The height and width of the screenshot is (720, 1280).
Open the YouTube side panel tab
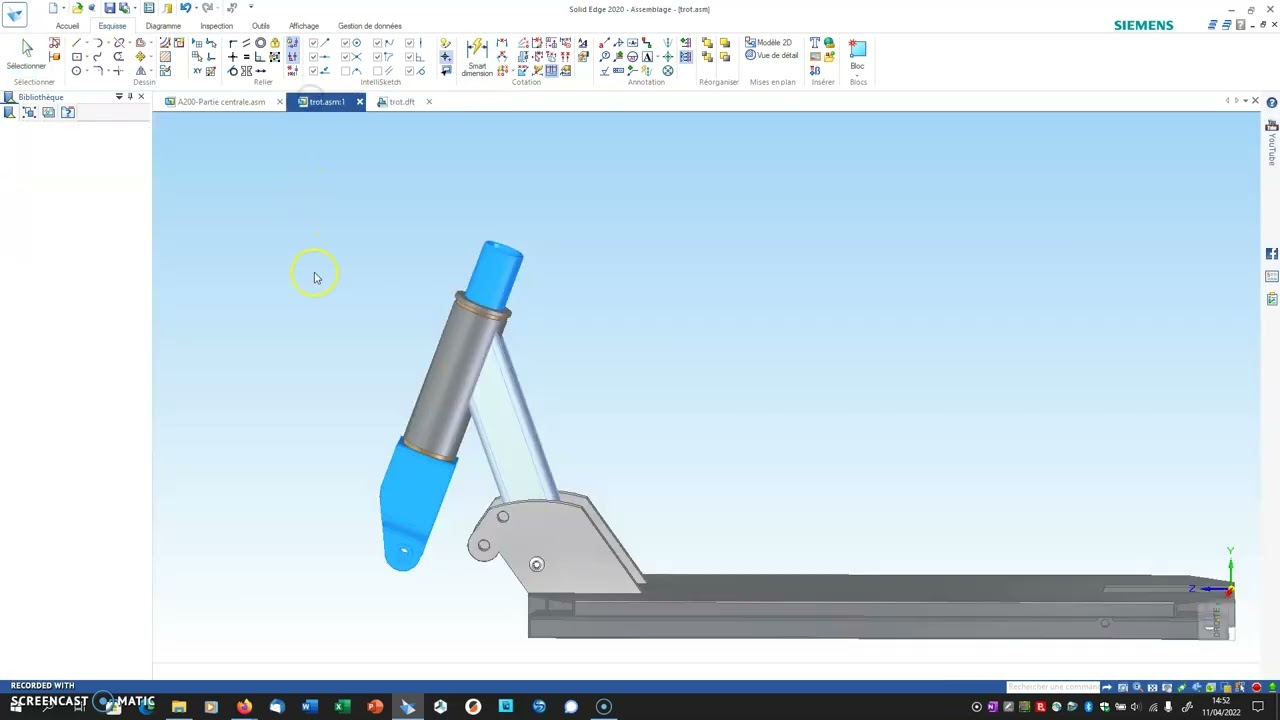tap(1272, 144)
